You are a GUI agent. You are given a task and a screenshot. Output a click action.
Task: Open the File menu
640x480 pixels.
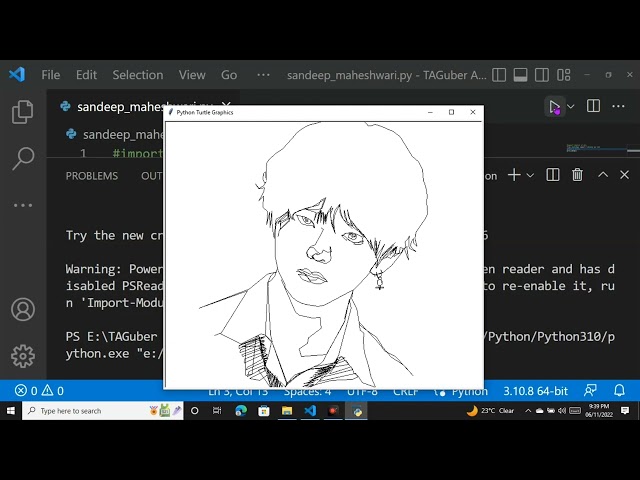coord(51,75)
